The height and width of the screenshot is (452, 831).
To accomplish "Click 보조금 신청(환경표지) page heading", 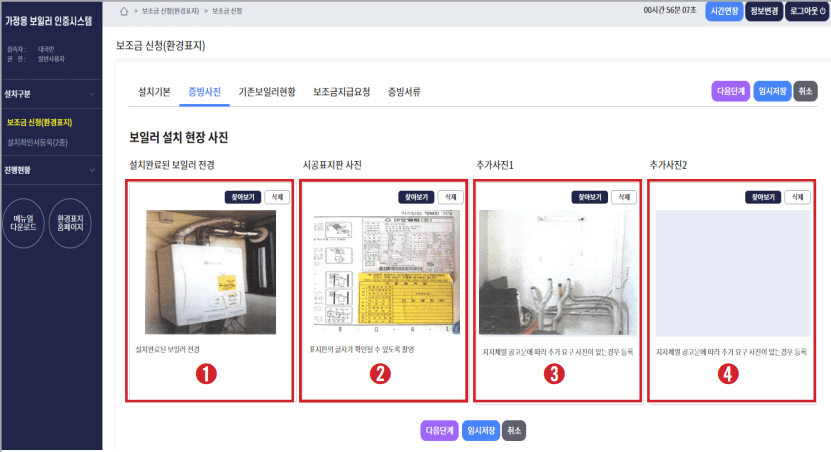I will point(161,46).
